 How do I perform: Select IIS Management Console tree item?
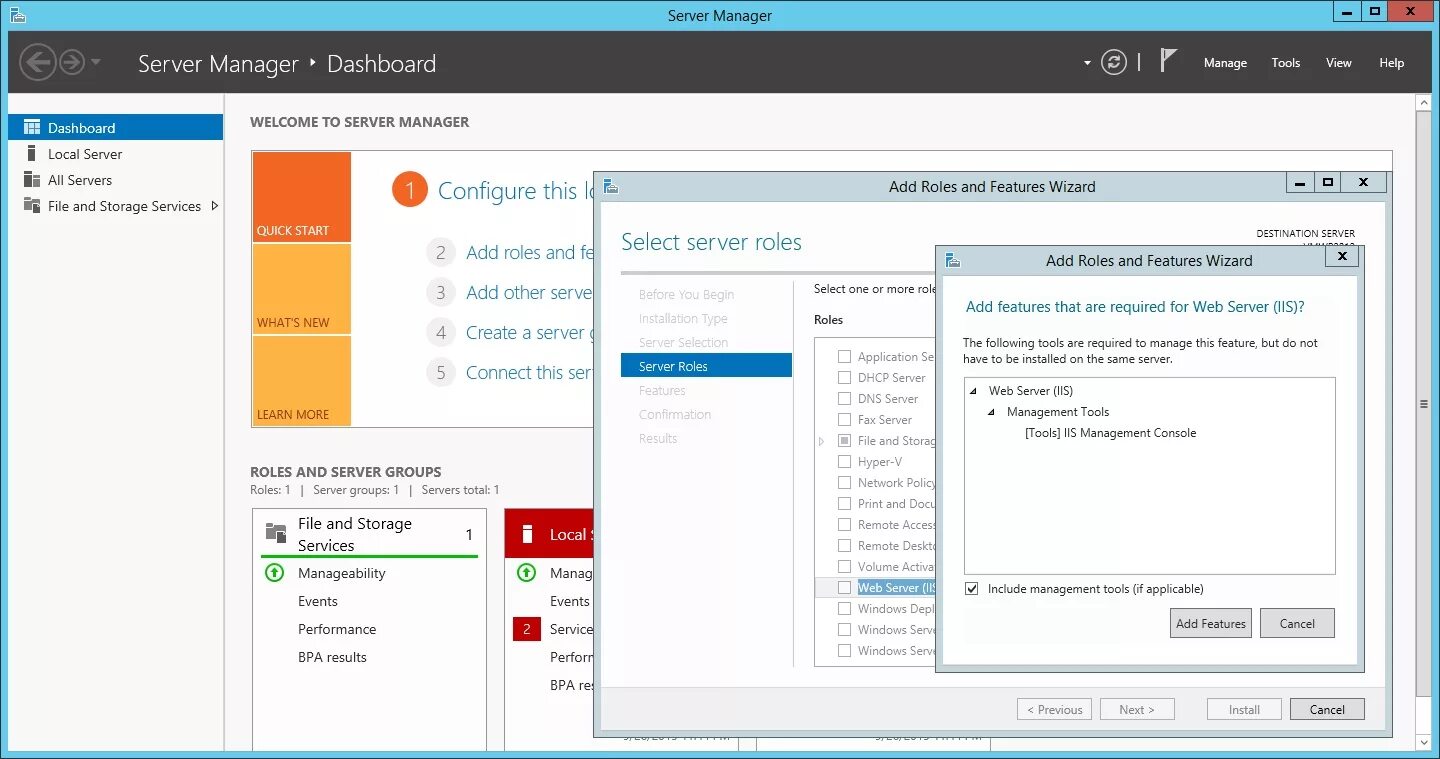coord(1110,433)
